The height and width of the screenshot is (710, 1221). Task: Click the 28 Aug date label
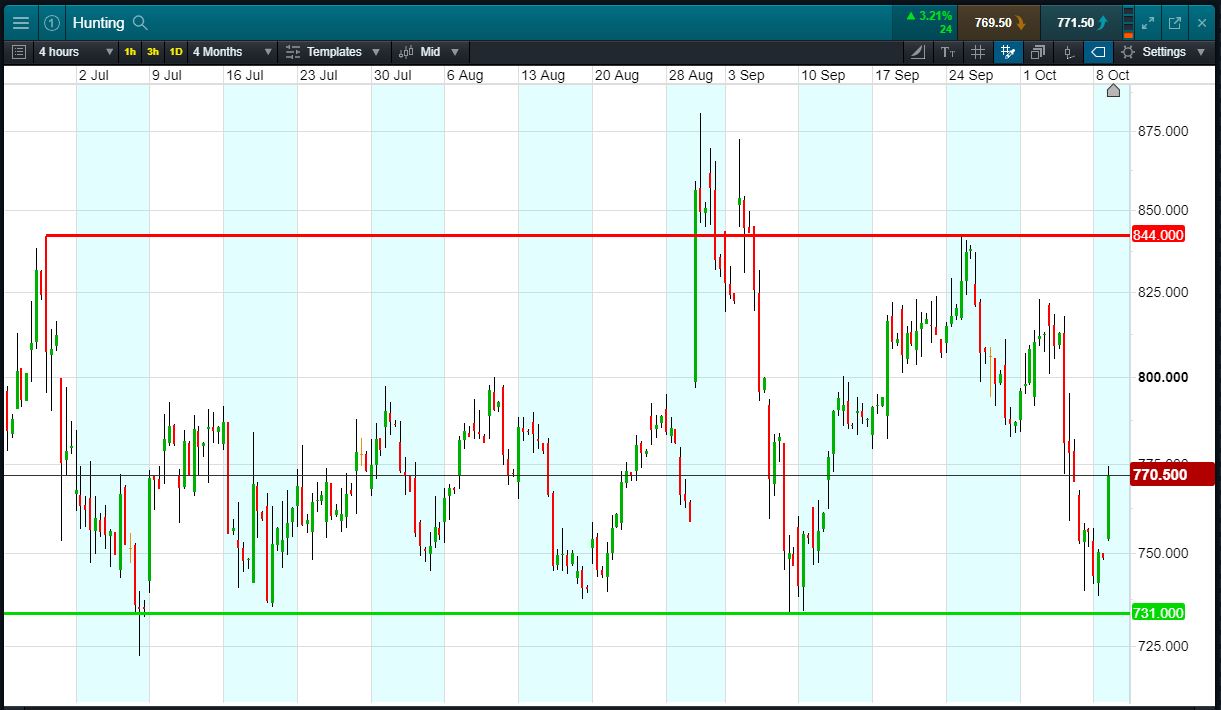[x=691, y=75]
